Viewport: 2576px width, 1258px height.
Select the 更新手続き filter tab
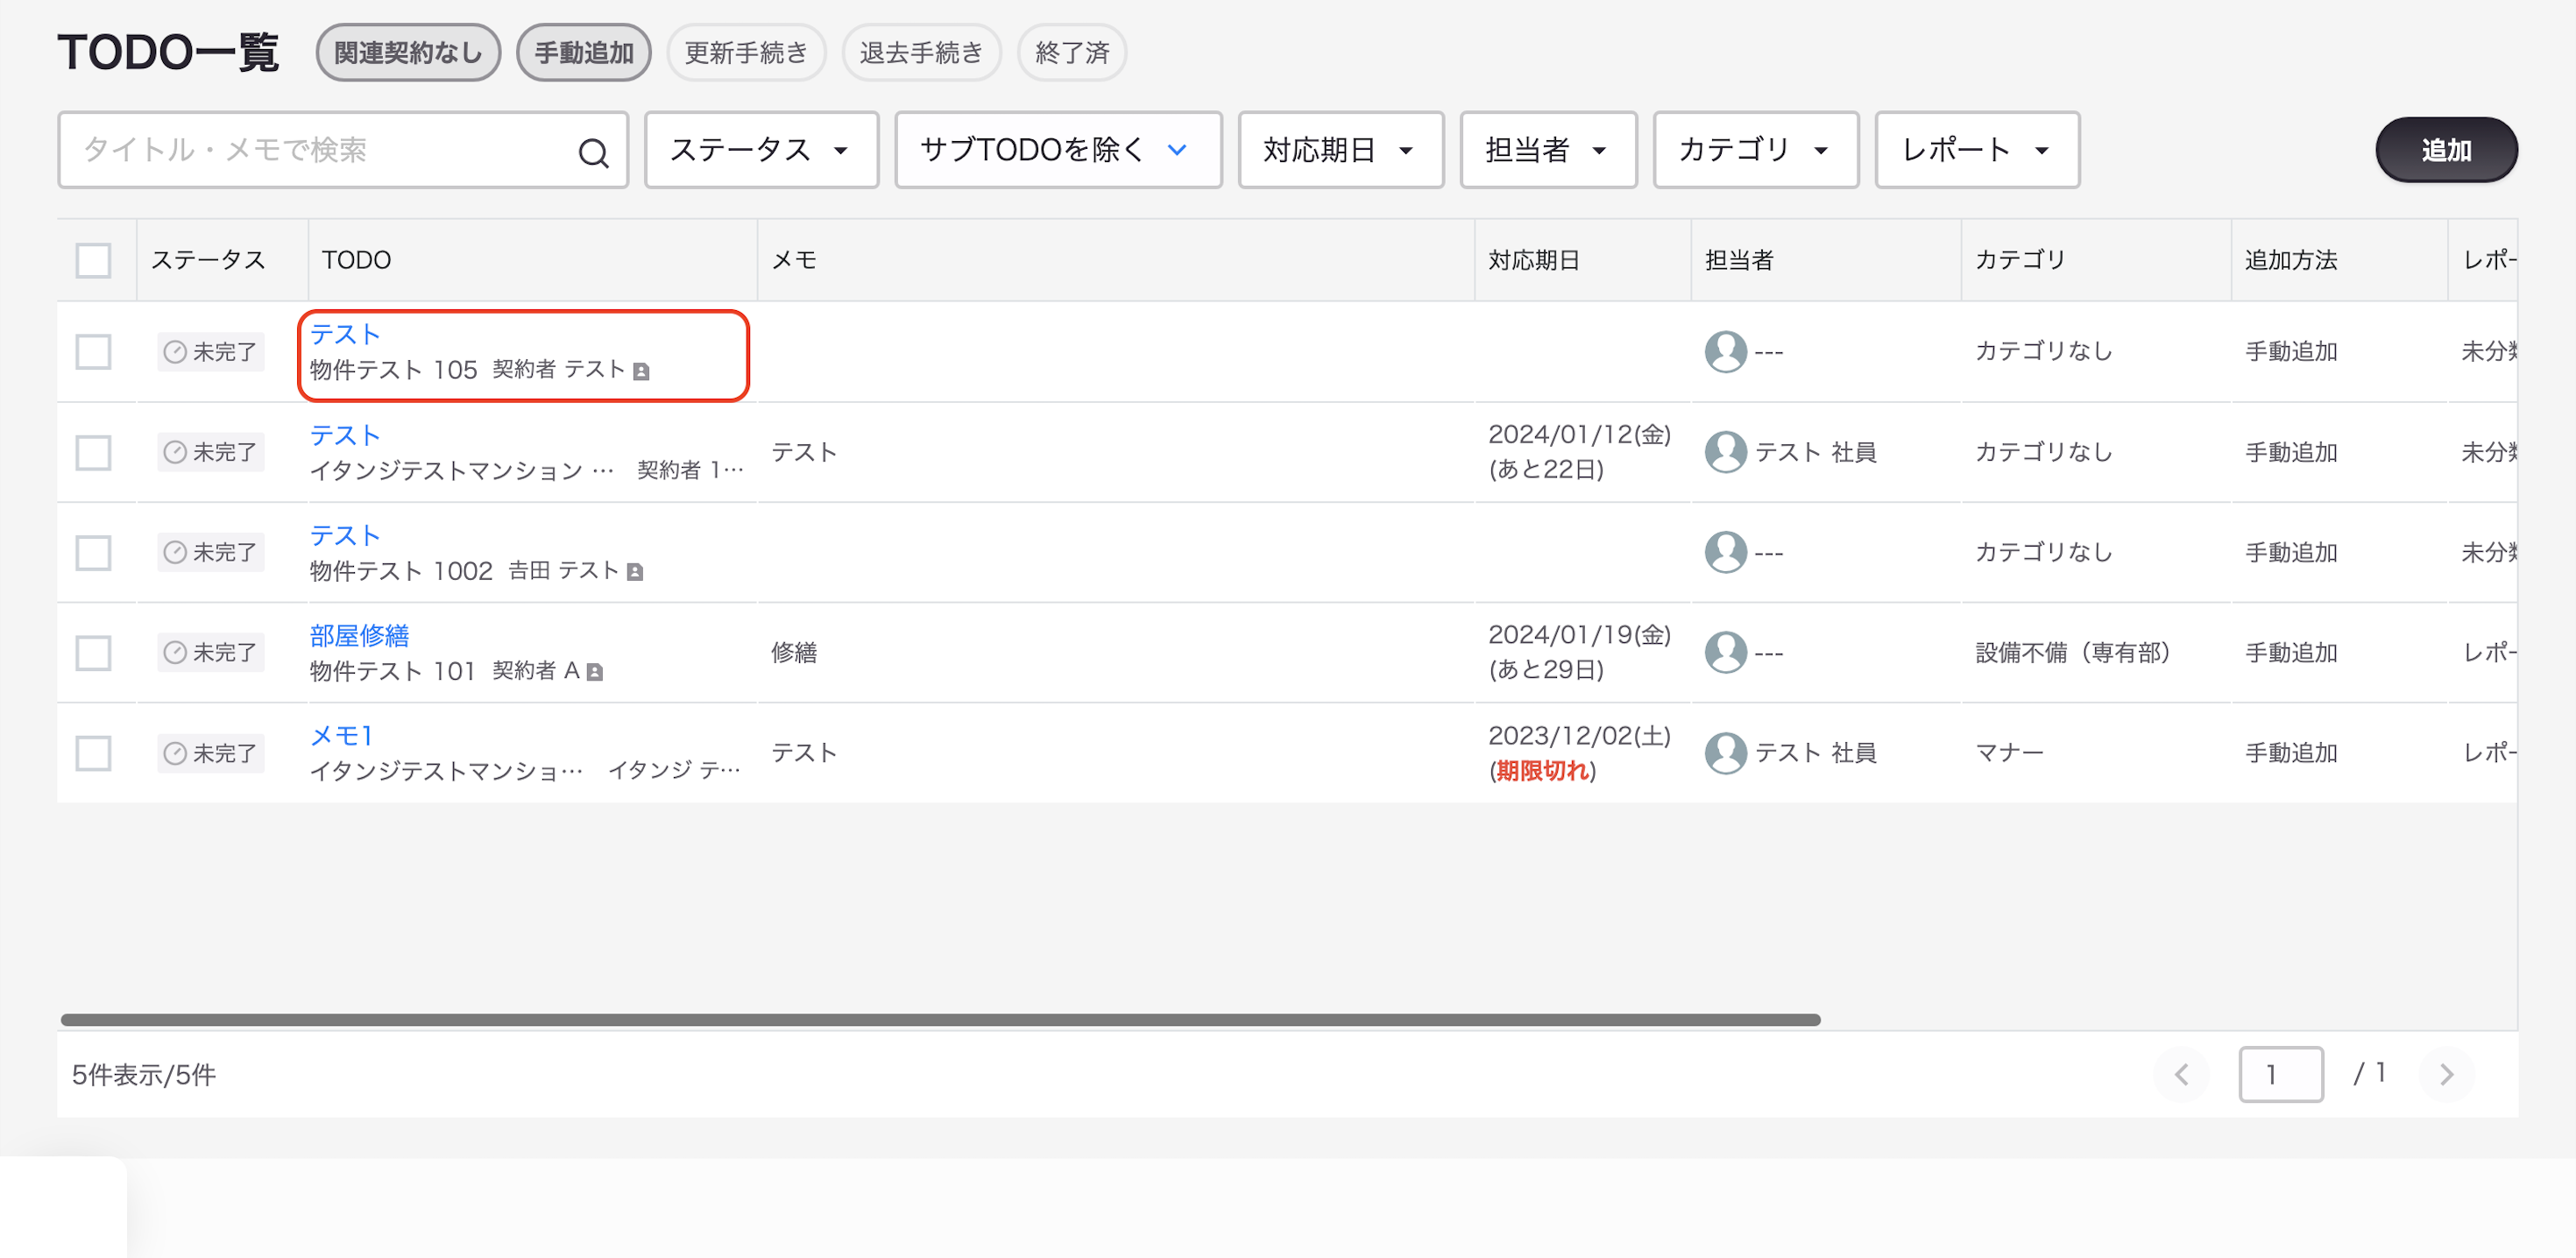coord(746,53)
